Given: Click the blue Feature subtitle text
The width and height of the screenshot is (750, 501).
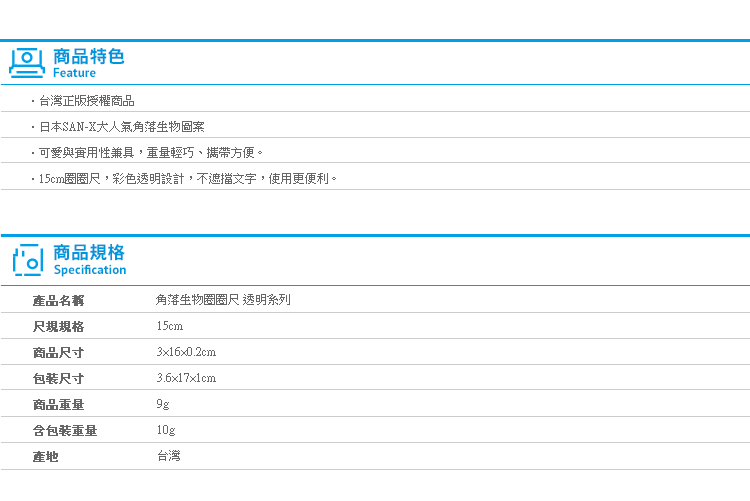Looking at the screenshot, I should click(x=74, y=73).
